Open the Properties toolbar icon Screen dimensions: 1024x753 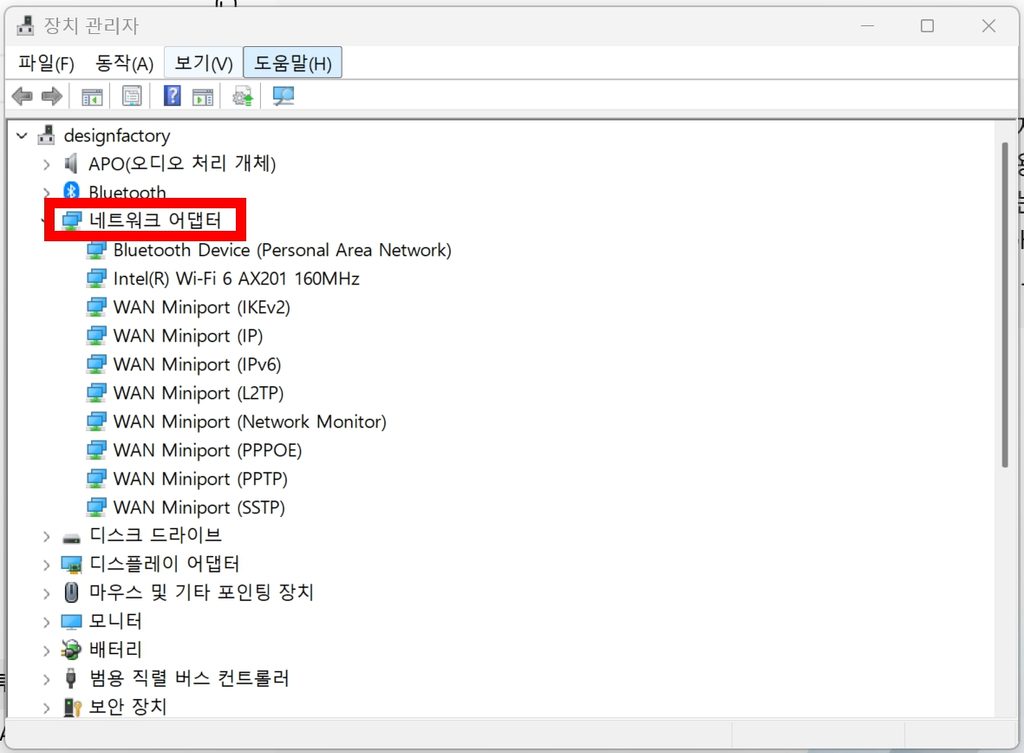(132, 97)
